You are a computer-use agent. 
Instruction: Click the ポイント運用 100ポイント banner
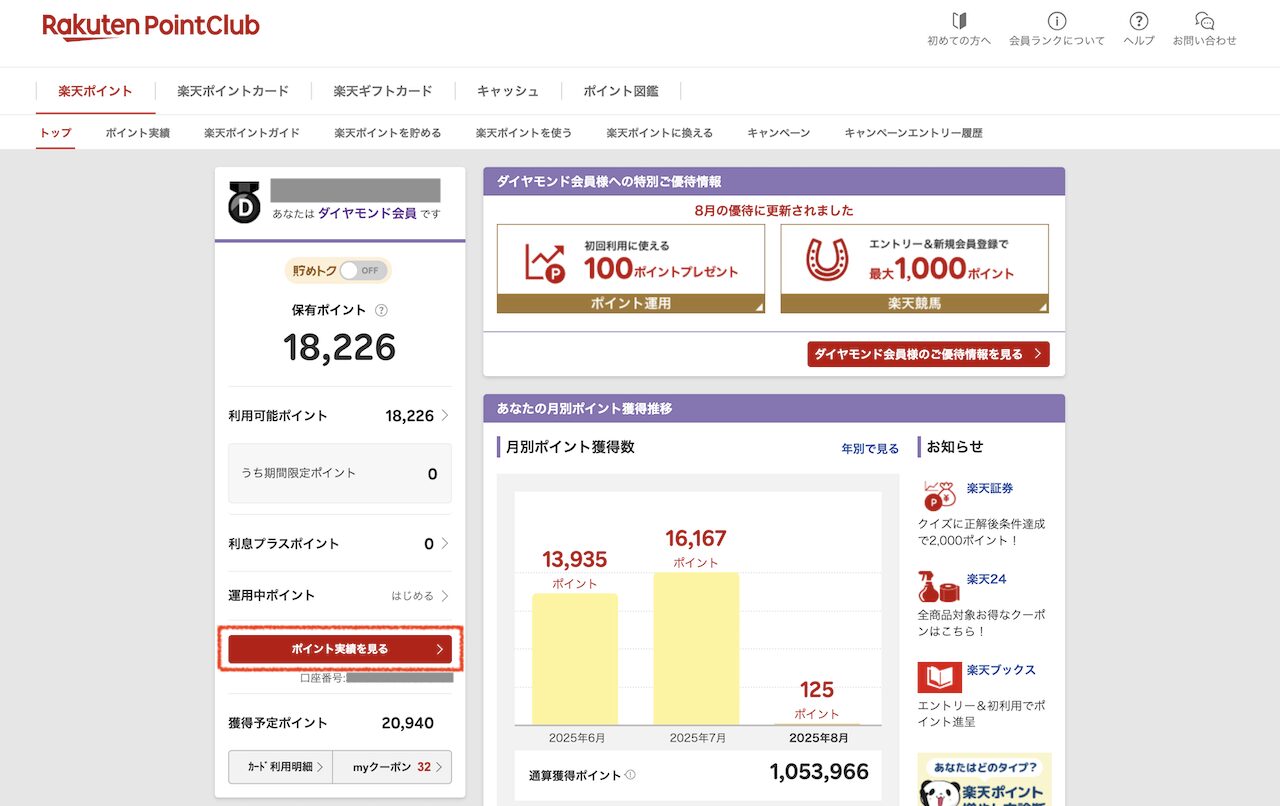click(x=631, y=268)
